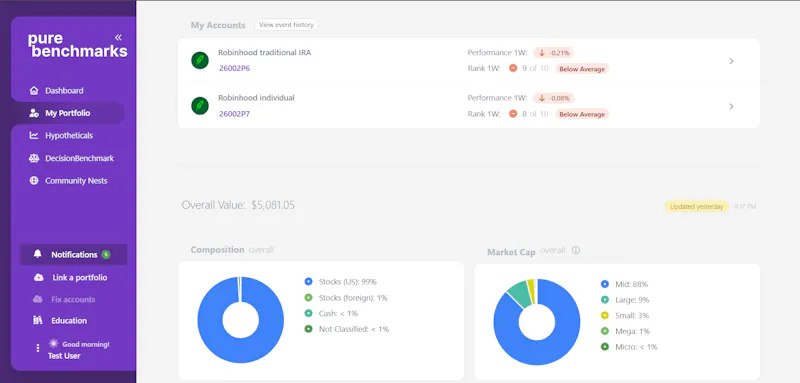Open Education section

[x=69, y=321]
